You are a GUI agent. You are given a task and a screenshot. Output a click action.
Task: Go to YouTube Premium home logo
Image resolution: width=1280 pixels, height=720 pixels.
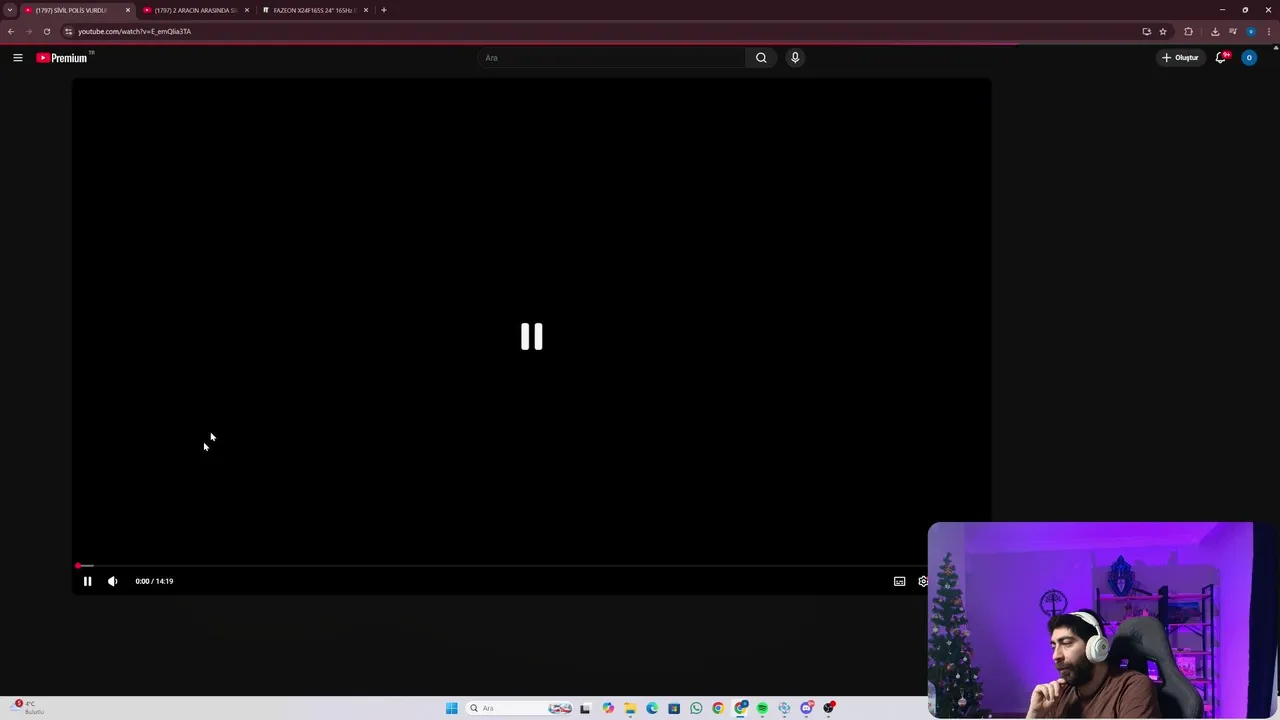(x=63, y=58)
